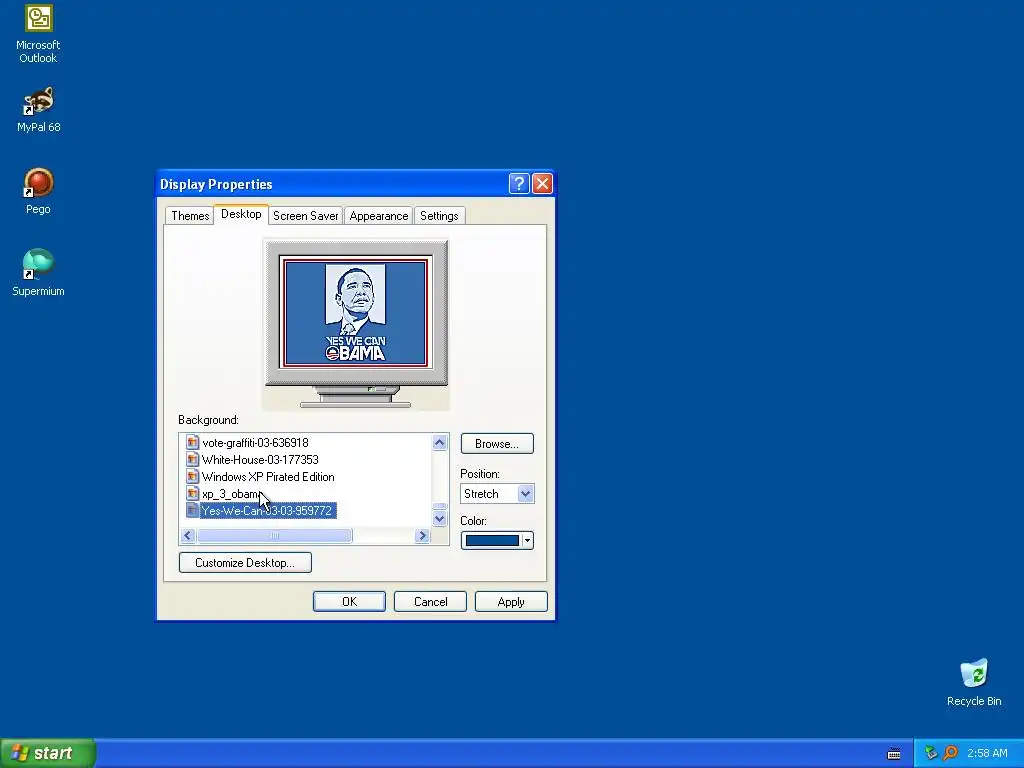The image size is (1024, 768).
Task: Click the list horizontal scroll right arrow
Action: pos(422,536)
